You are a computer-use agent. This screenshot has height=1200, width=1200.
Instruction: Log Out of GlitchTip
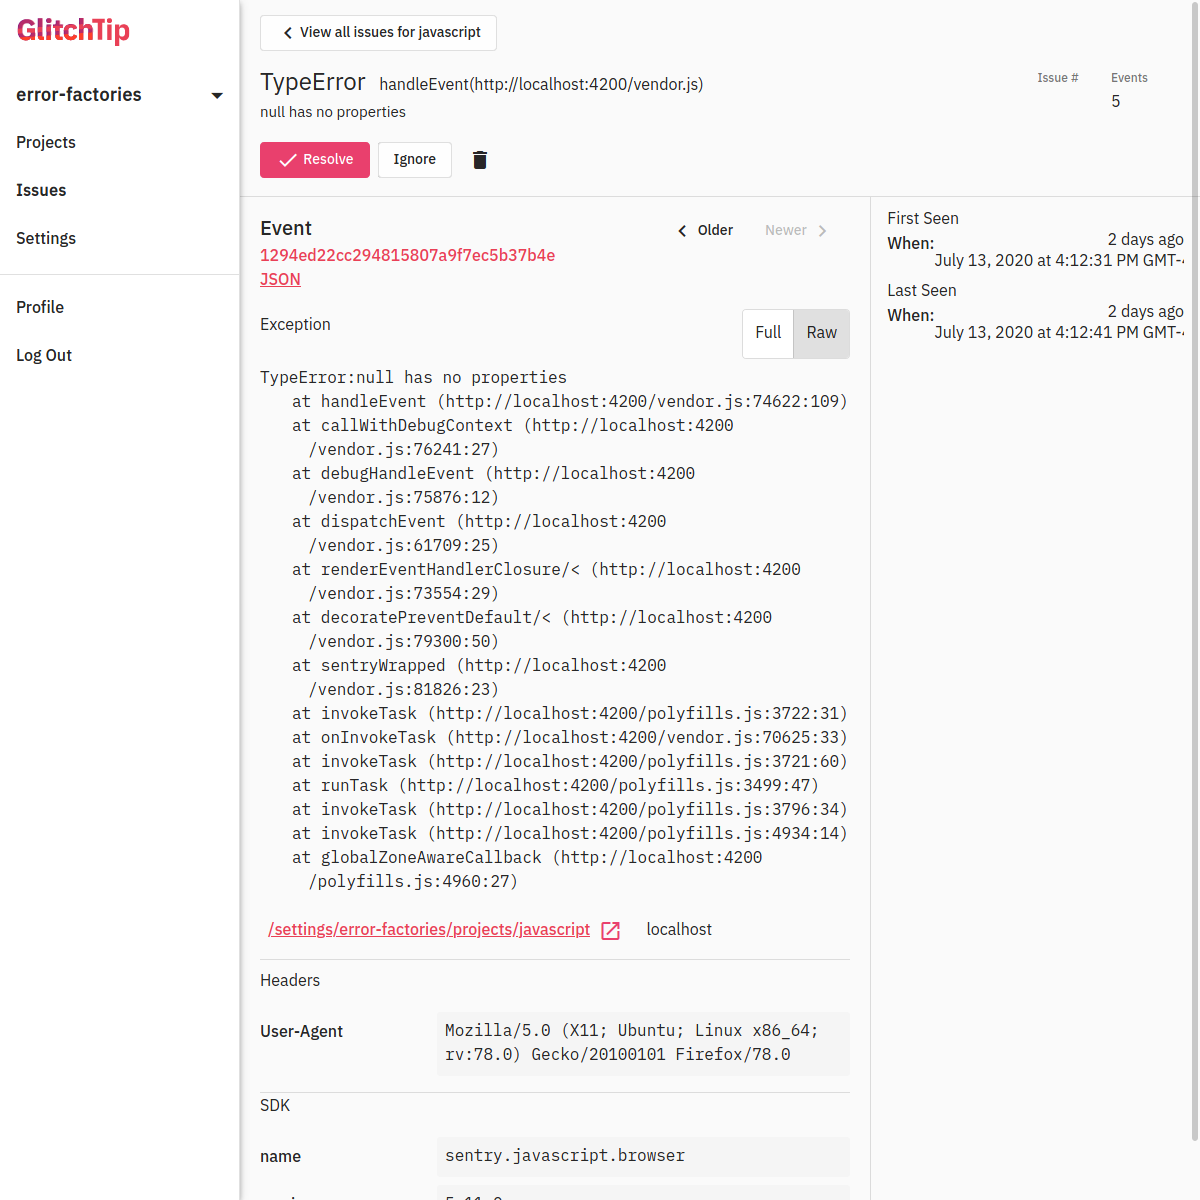coord(44,355)
